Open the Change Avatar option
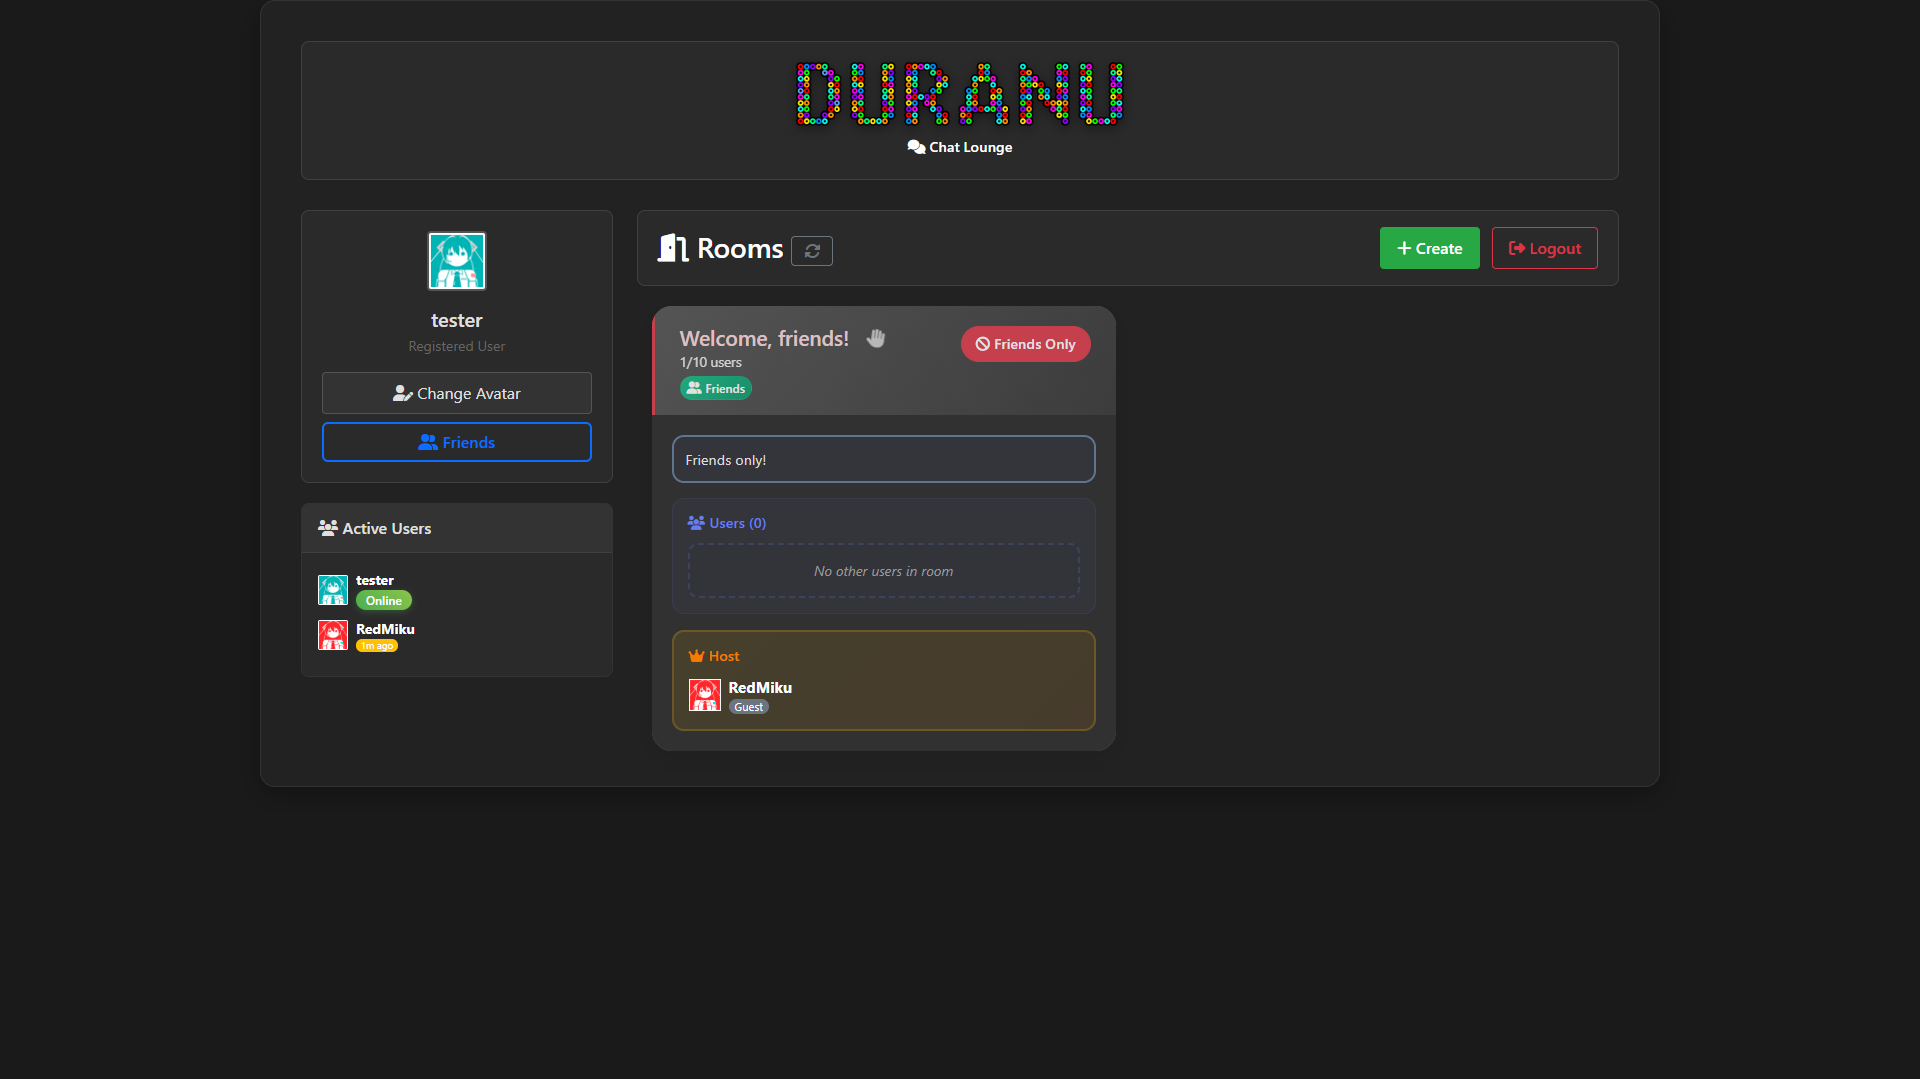 click(456, 393)
